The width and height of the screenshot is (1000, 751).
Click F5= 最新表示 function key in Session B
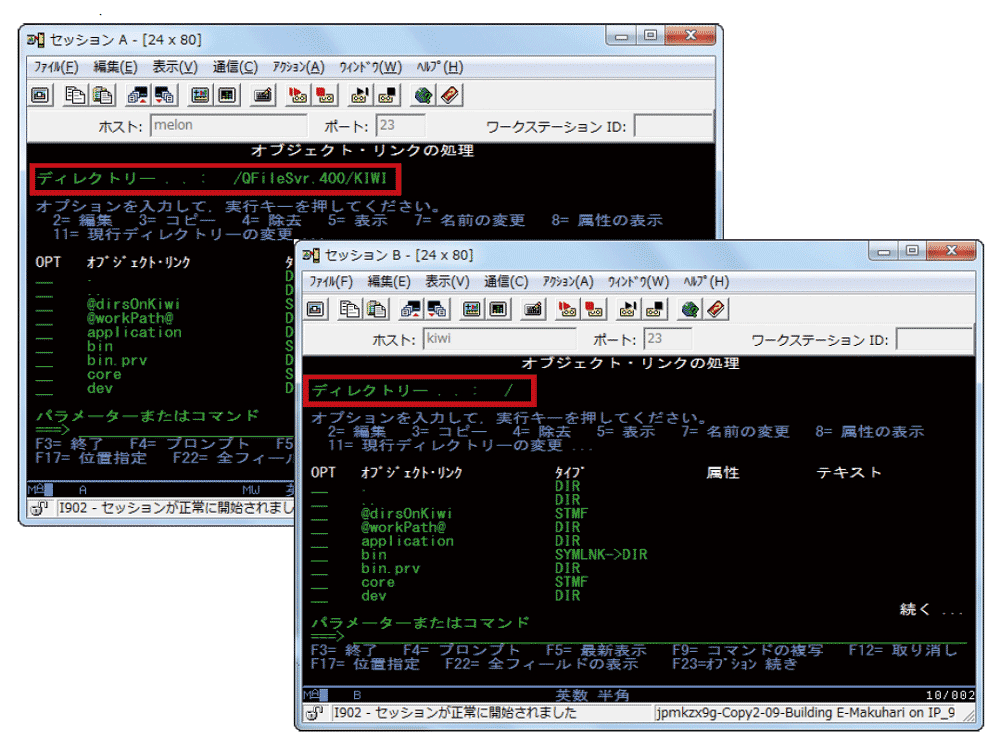(x=596, y=650)
